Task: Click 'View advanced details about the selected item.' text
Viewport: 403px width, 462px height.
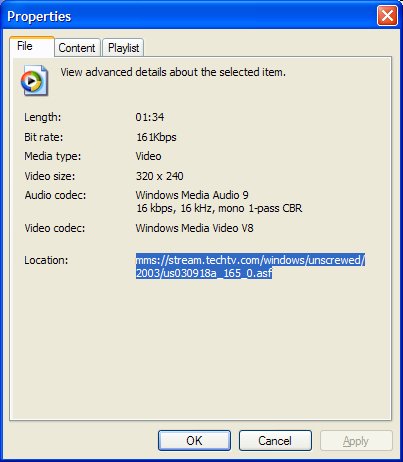Action: tap(173, 72)
